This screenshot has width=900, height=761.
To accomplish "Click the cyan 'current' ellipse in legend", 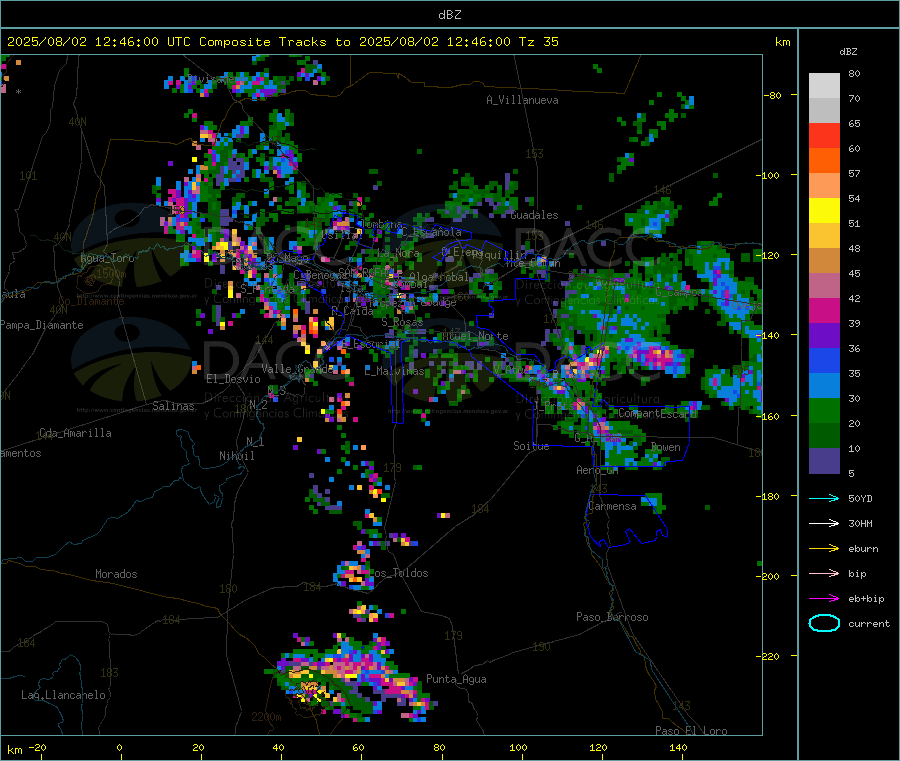I will click(824, 623).
